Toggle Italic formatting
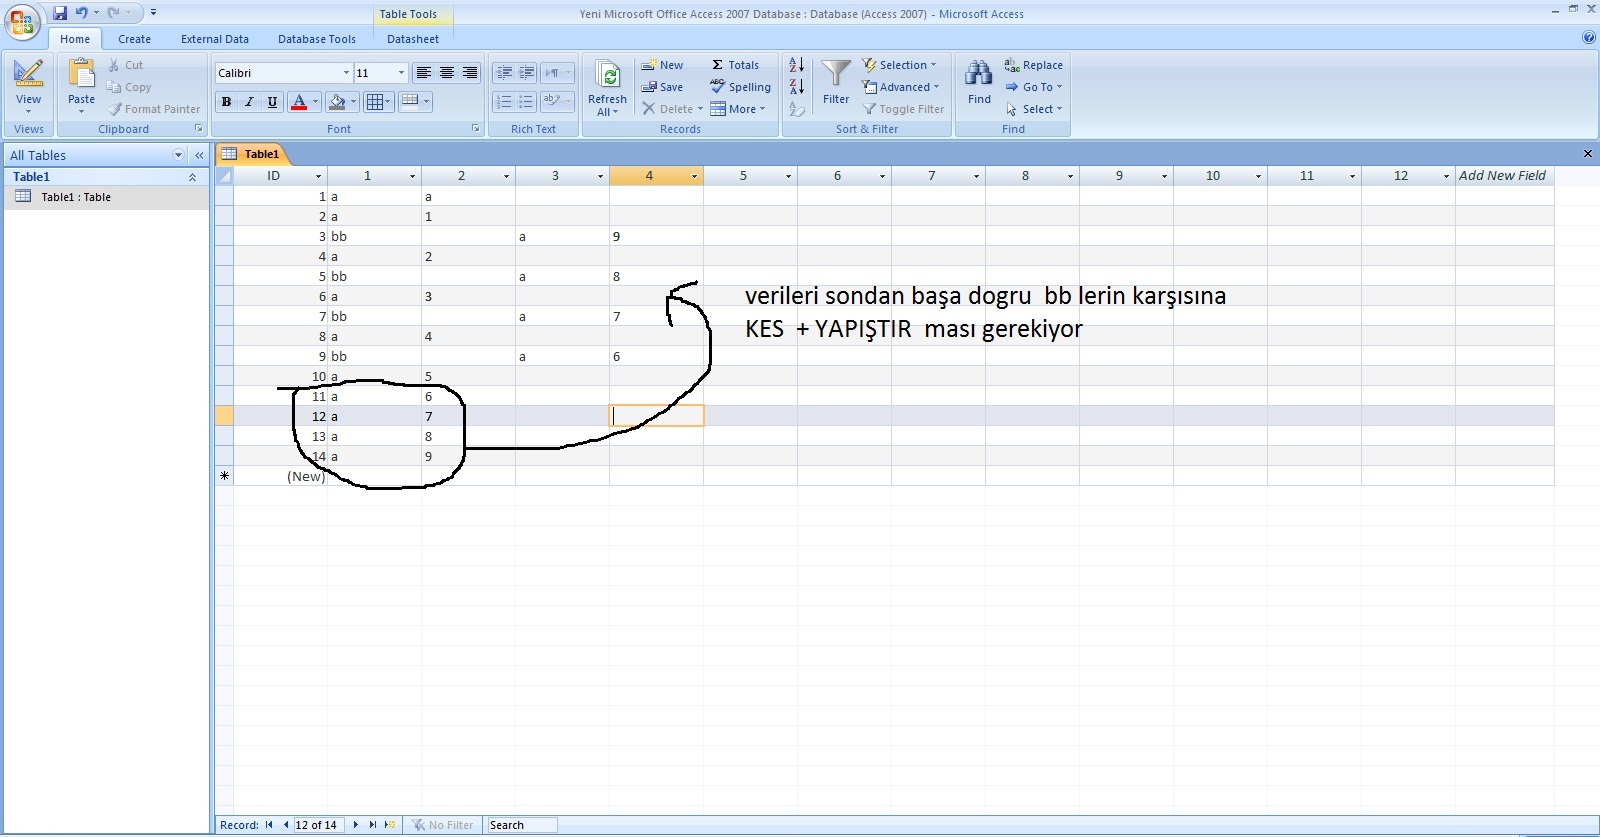Image resolution: width=1600 pixels, height=837 pixels. 249,102
